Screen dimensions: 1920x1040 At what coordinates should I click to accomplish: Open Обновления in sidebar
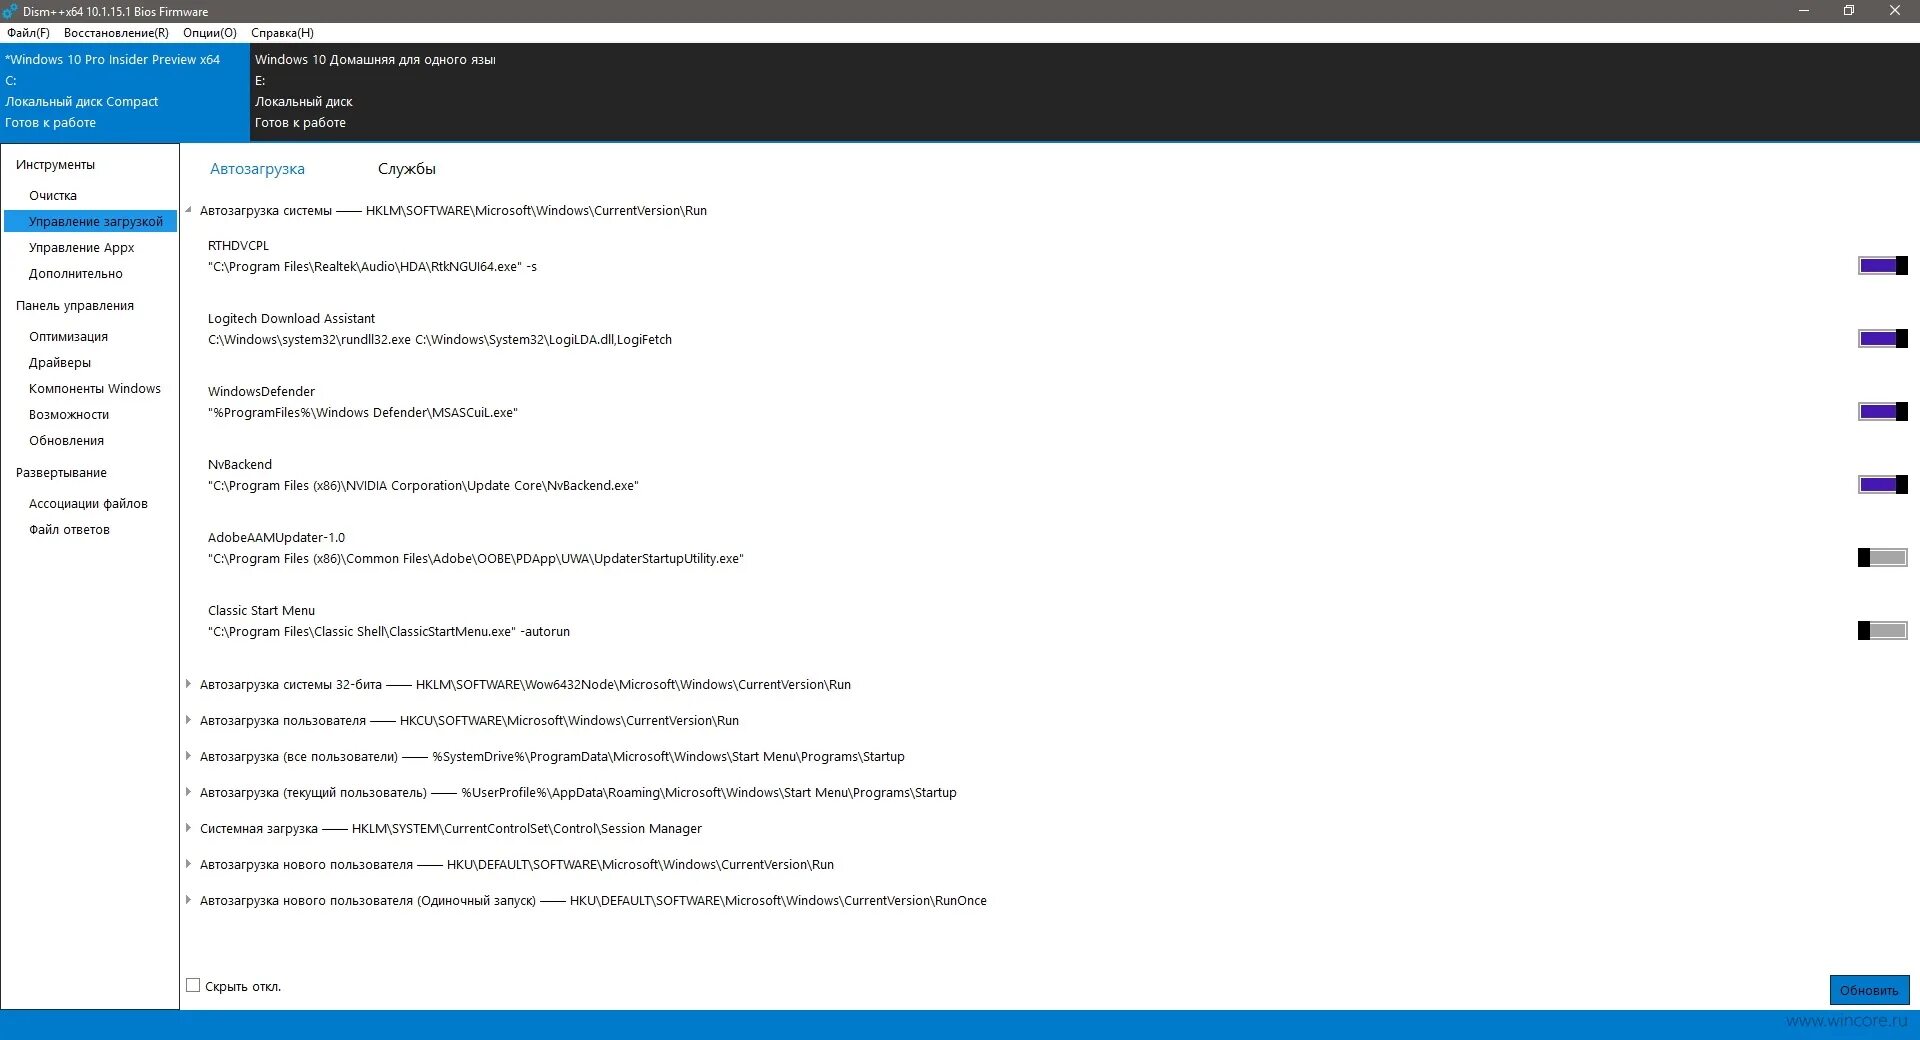(x=66, y=441)
